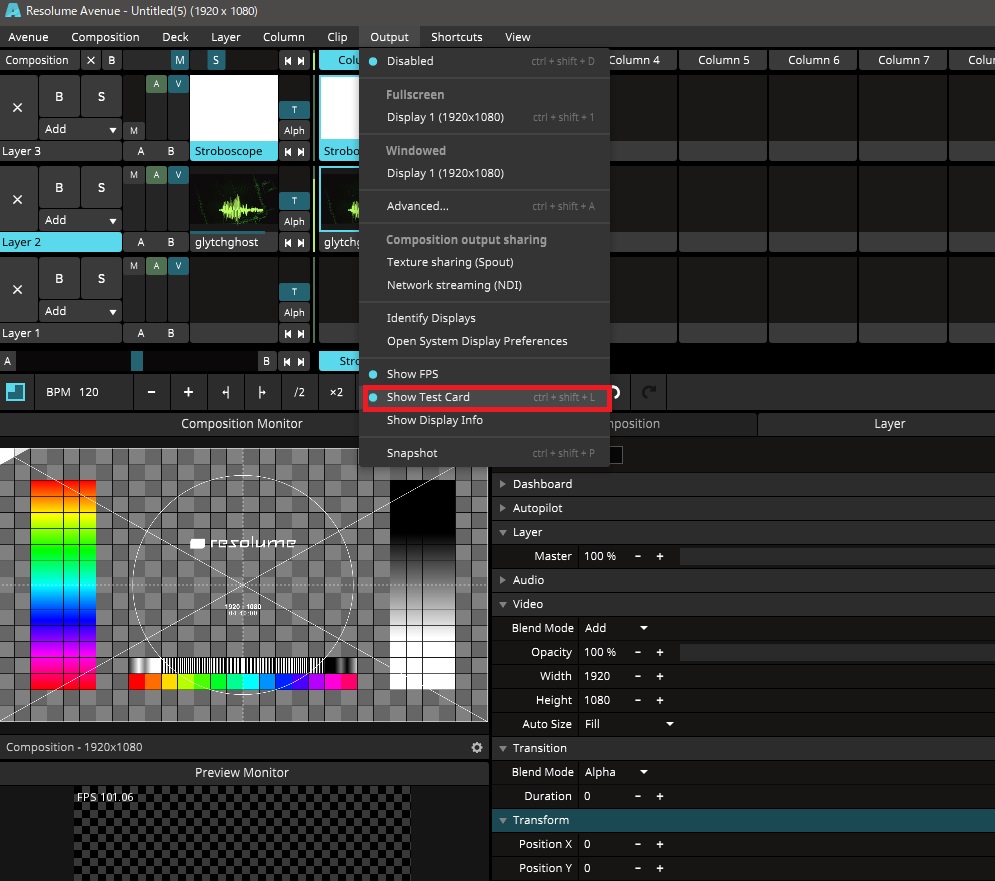995x881 pixels.
Task: Nudge BPM forward arrow button
Action: click(x=262, y=392)
